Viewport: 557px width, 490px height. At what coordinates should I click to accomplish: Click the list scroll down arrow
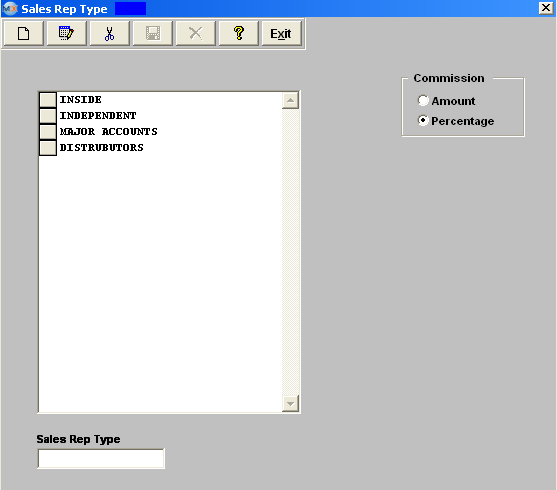[x=290, y=404]
